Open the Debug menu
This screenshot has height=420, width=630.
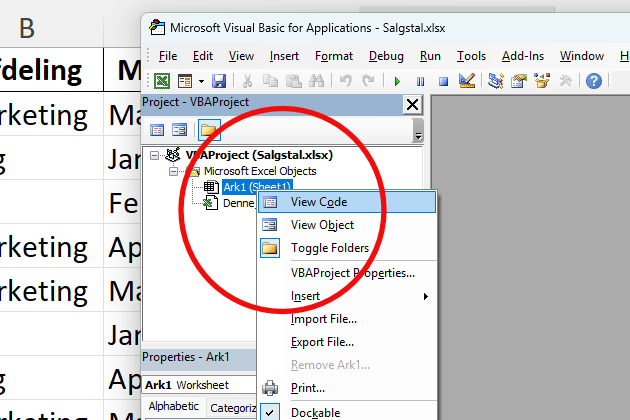(x=385, y=56)
